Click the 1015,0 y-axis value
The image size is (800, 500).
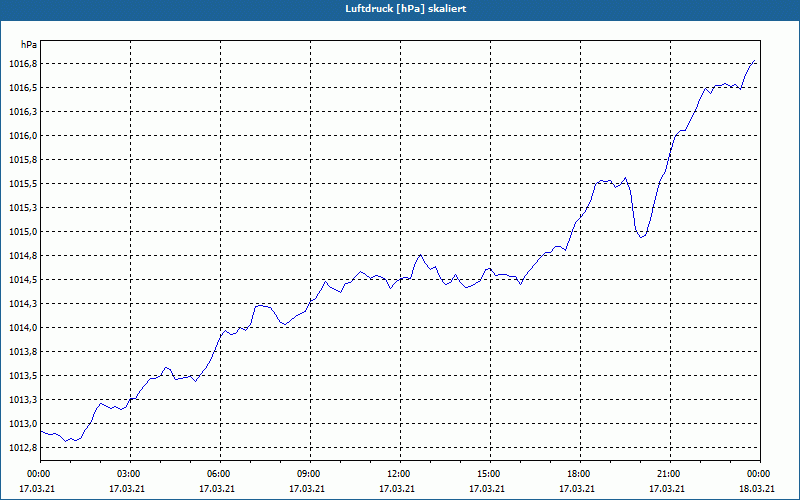click(23, 232)
